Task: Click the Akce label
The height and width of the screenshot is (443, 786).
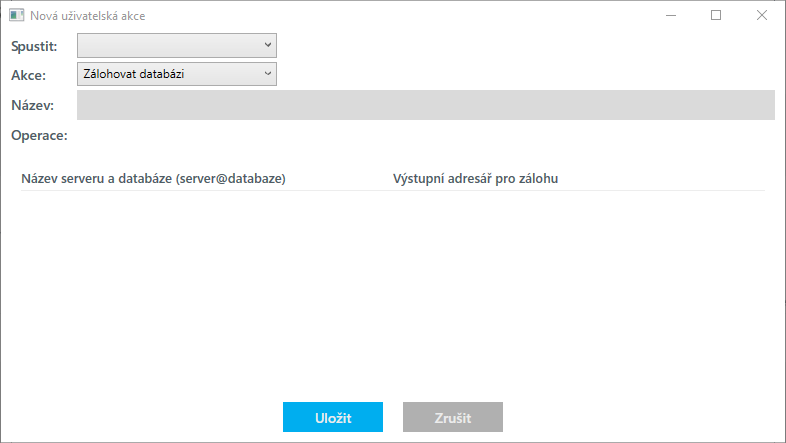Action: point(29,75)
